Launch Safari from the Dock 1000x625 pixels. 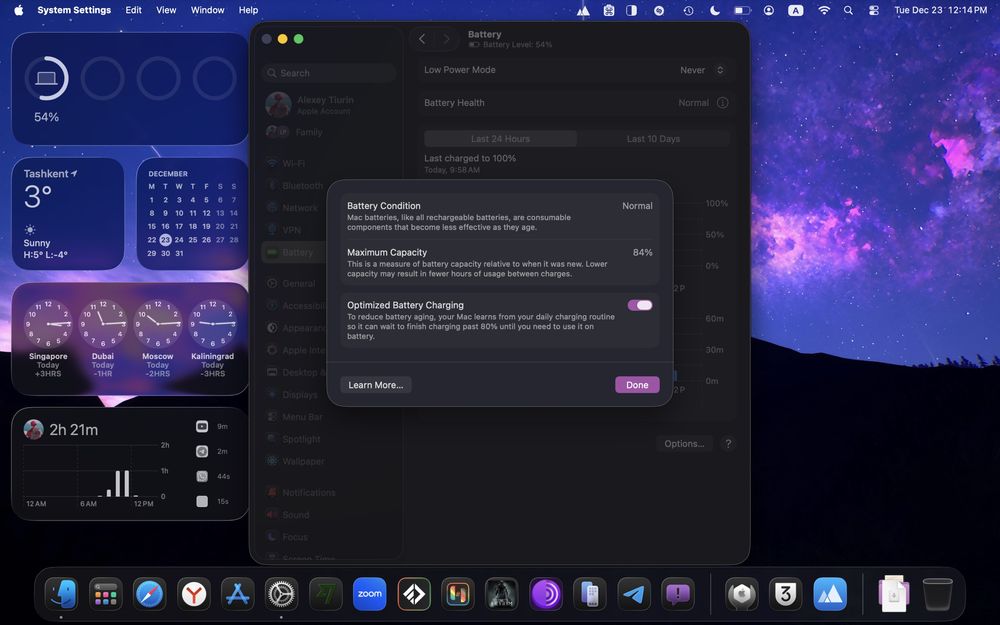149,594
